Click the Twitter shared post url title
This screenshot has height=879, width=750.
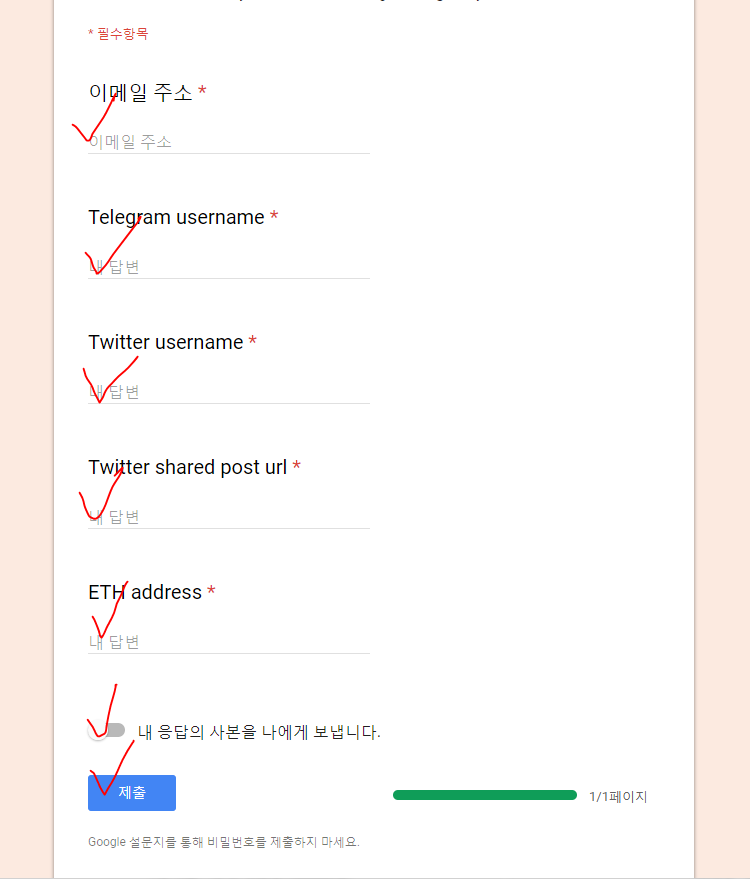[x=187, y=468]
